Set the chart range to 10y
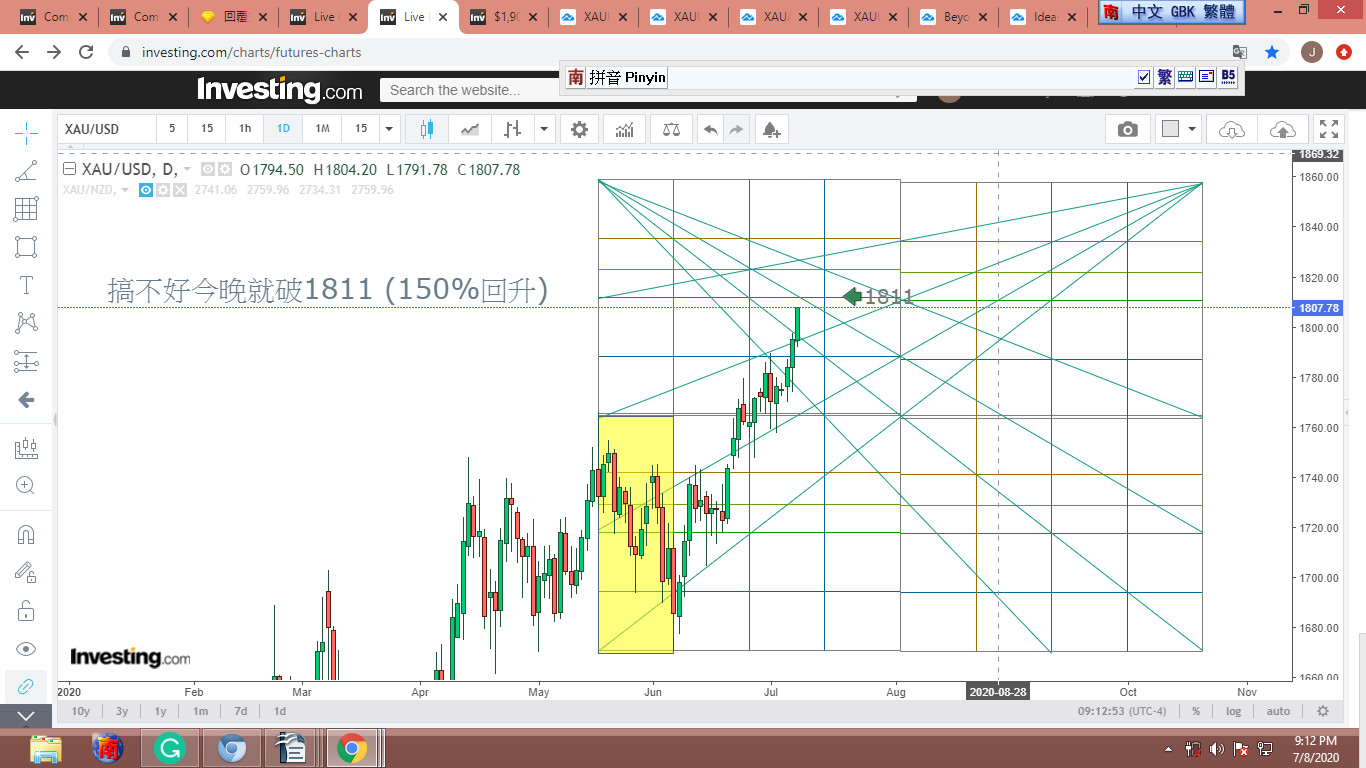 [x=81, y=711]
